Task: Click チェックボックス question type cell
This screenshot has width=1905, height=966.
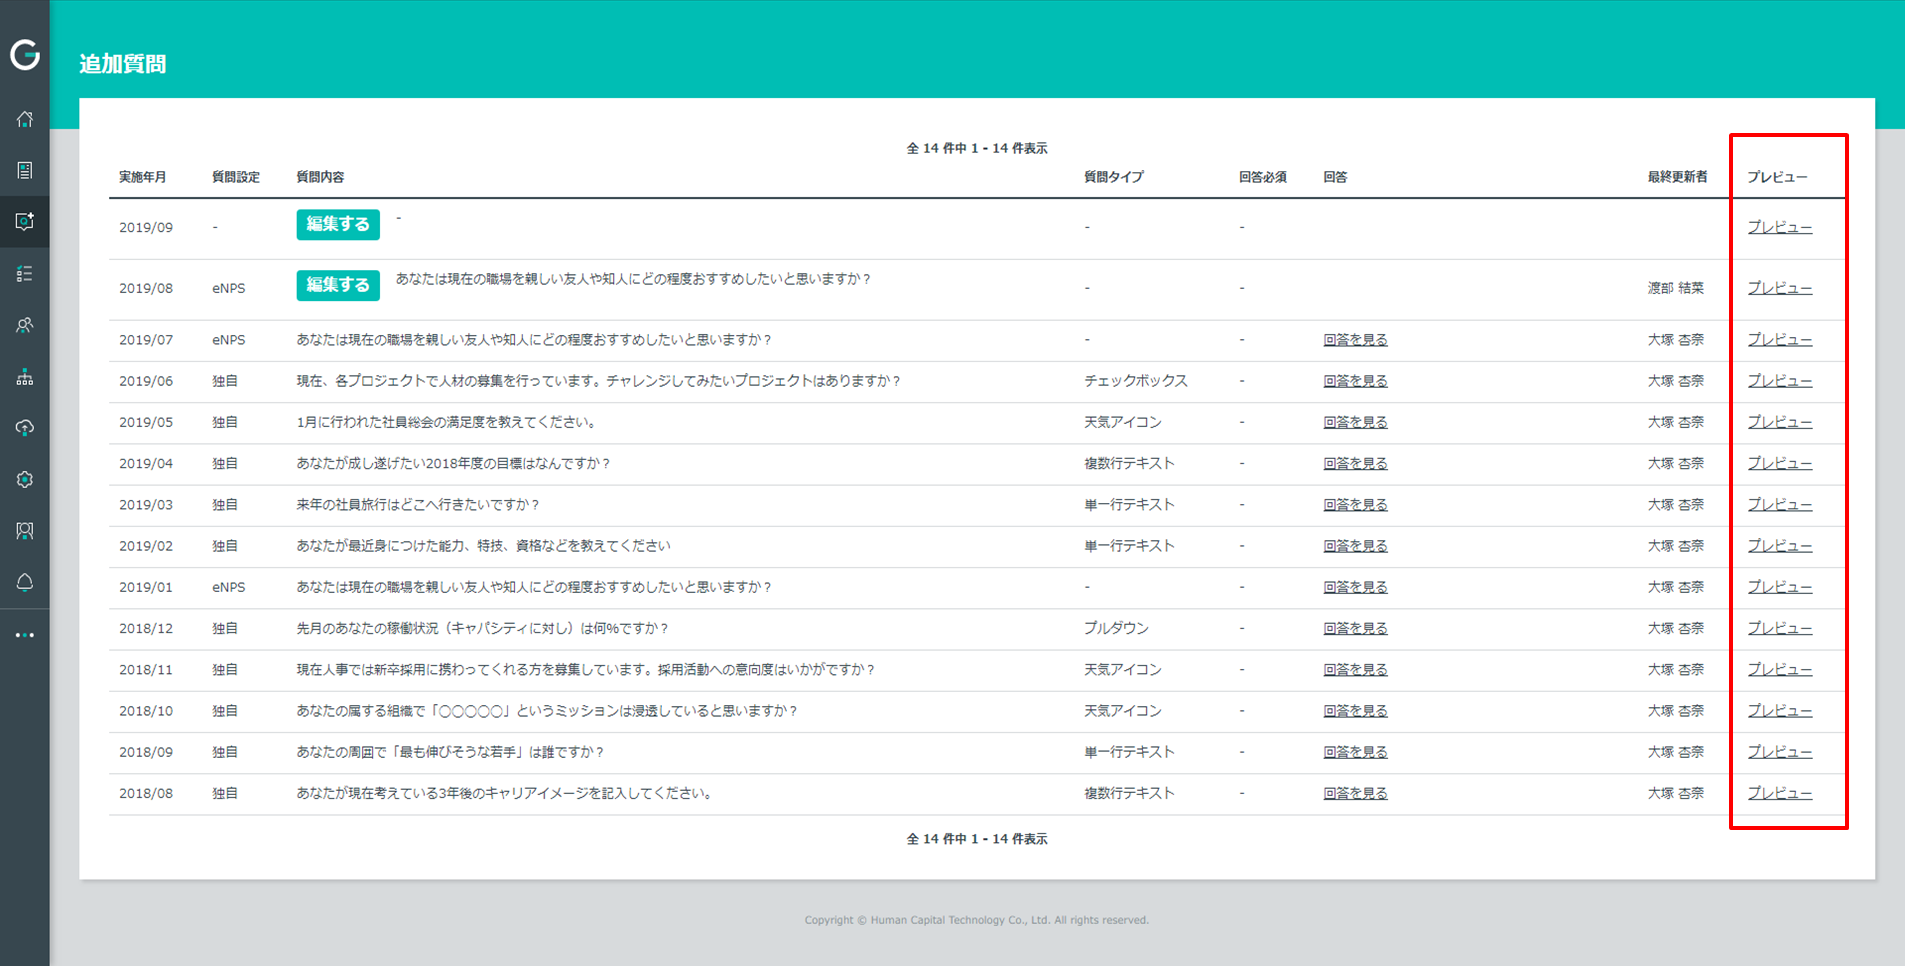Action: (x=1136, y=381)
